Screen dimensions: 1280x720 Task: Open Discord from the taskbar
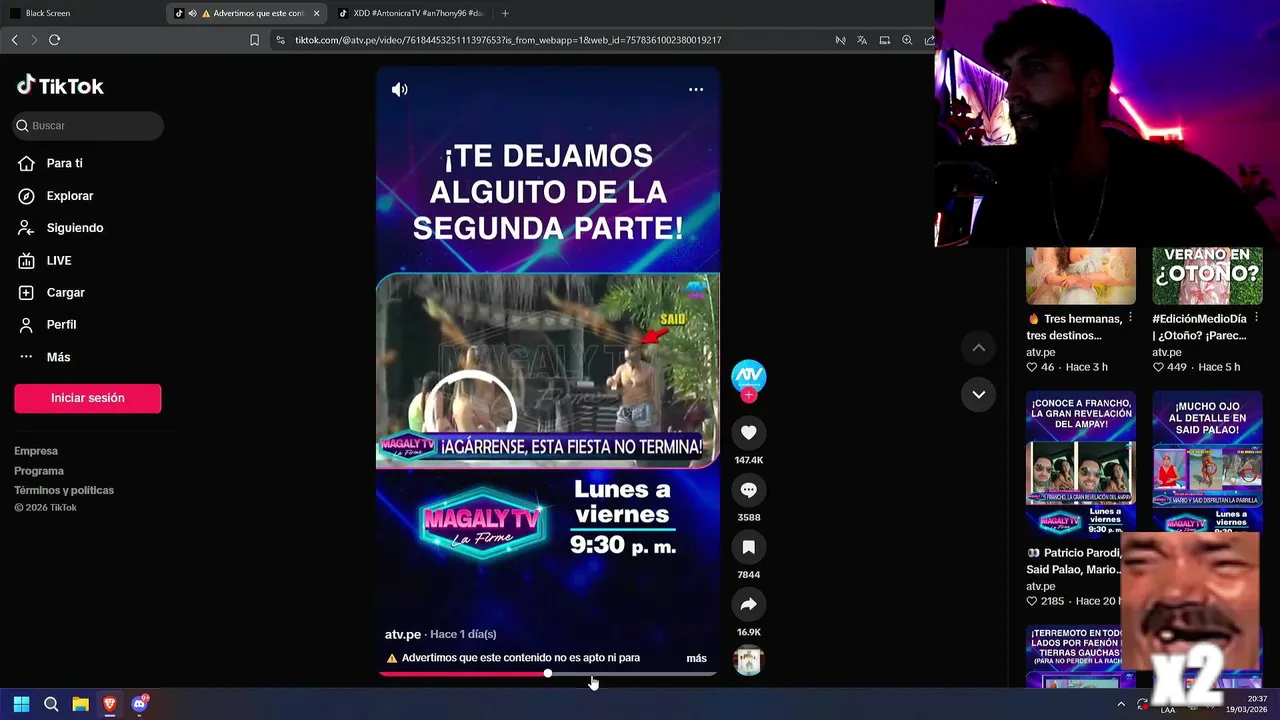tap(140, 704)
